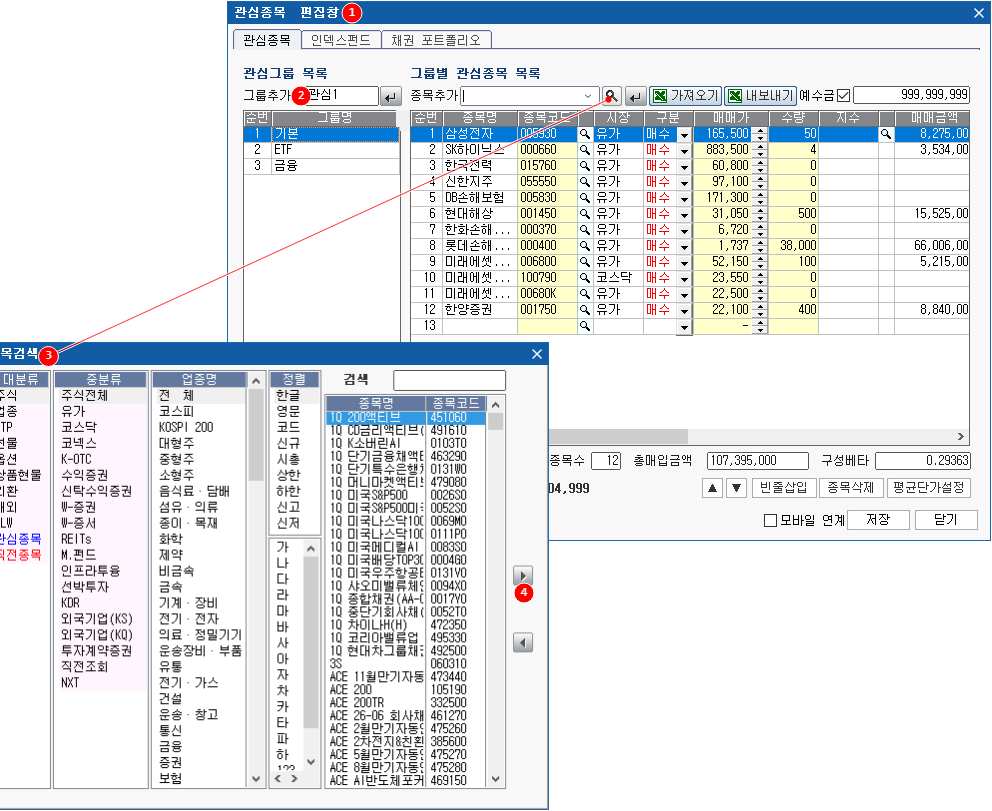Click the search icon in the 삼성전자 row
Viewport: 992px width, 811px height.
coord(585,133)
